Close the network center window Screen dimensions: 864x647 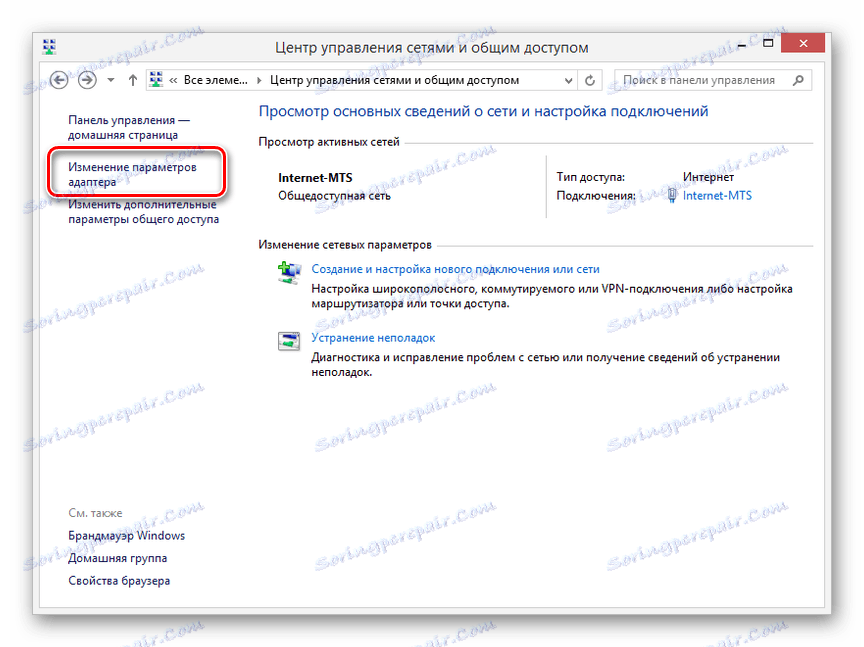click(803, 43)
